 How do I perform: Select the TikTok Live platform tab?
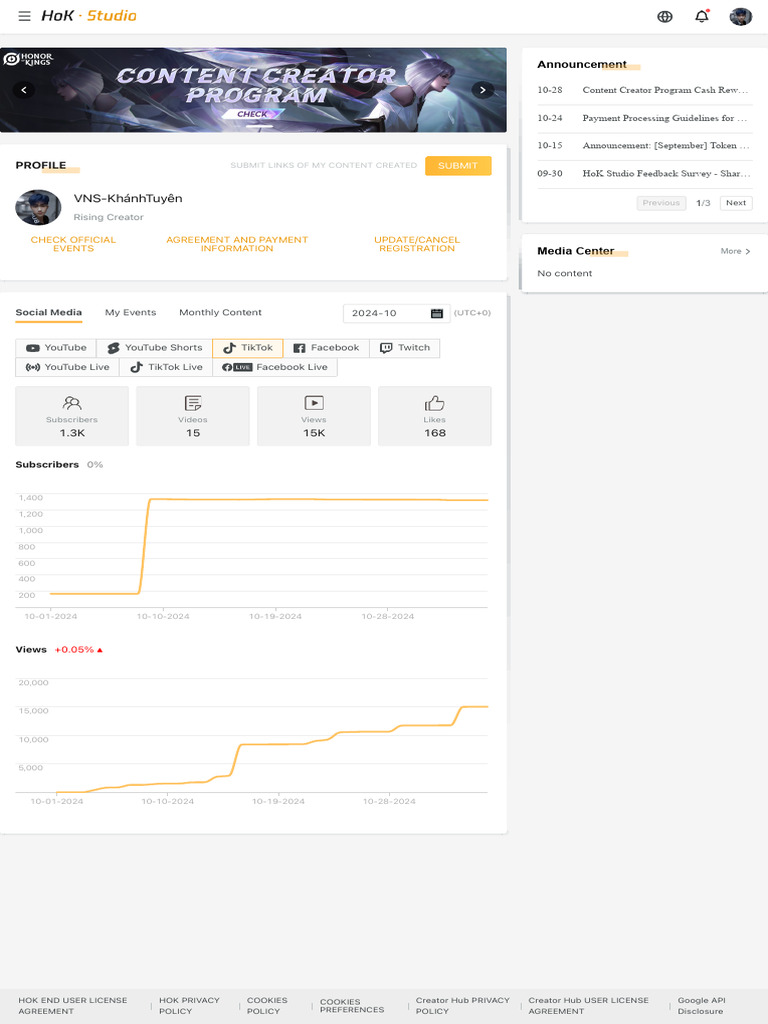(166, 367)
